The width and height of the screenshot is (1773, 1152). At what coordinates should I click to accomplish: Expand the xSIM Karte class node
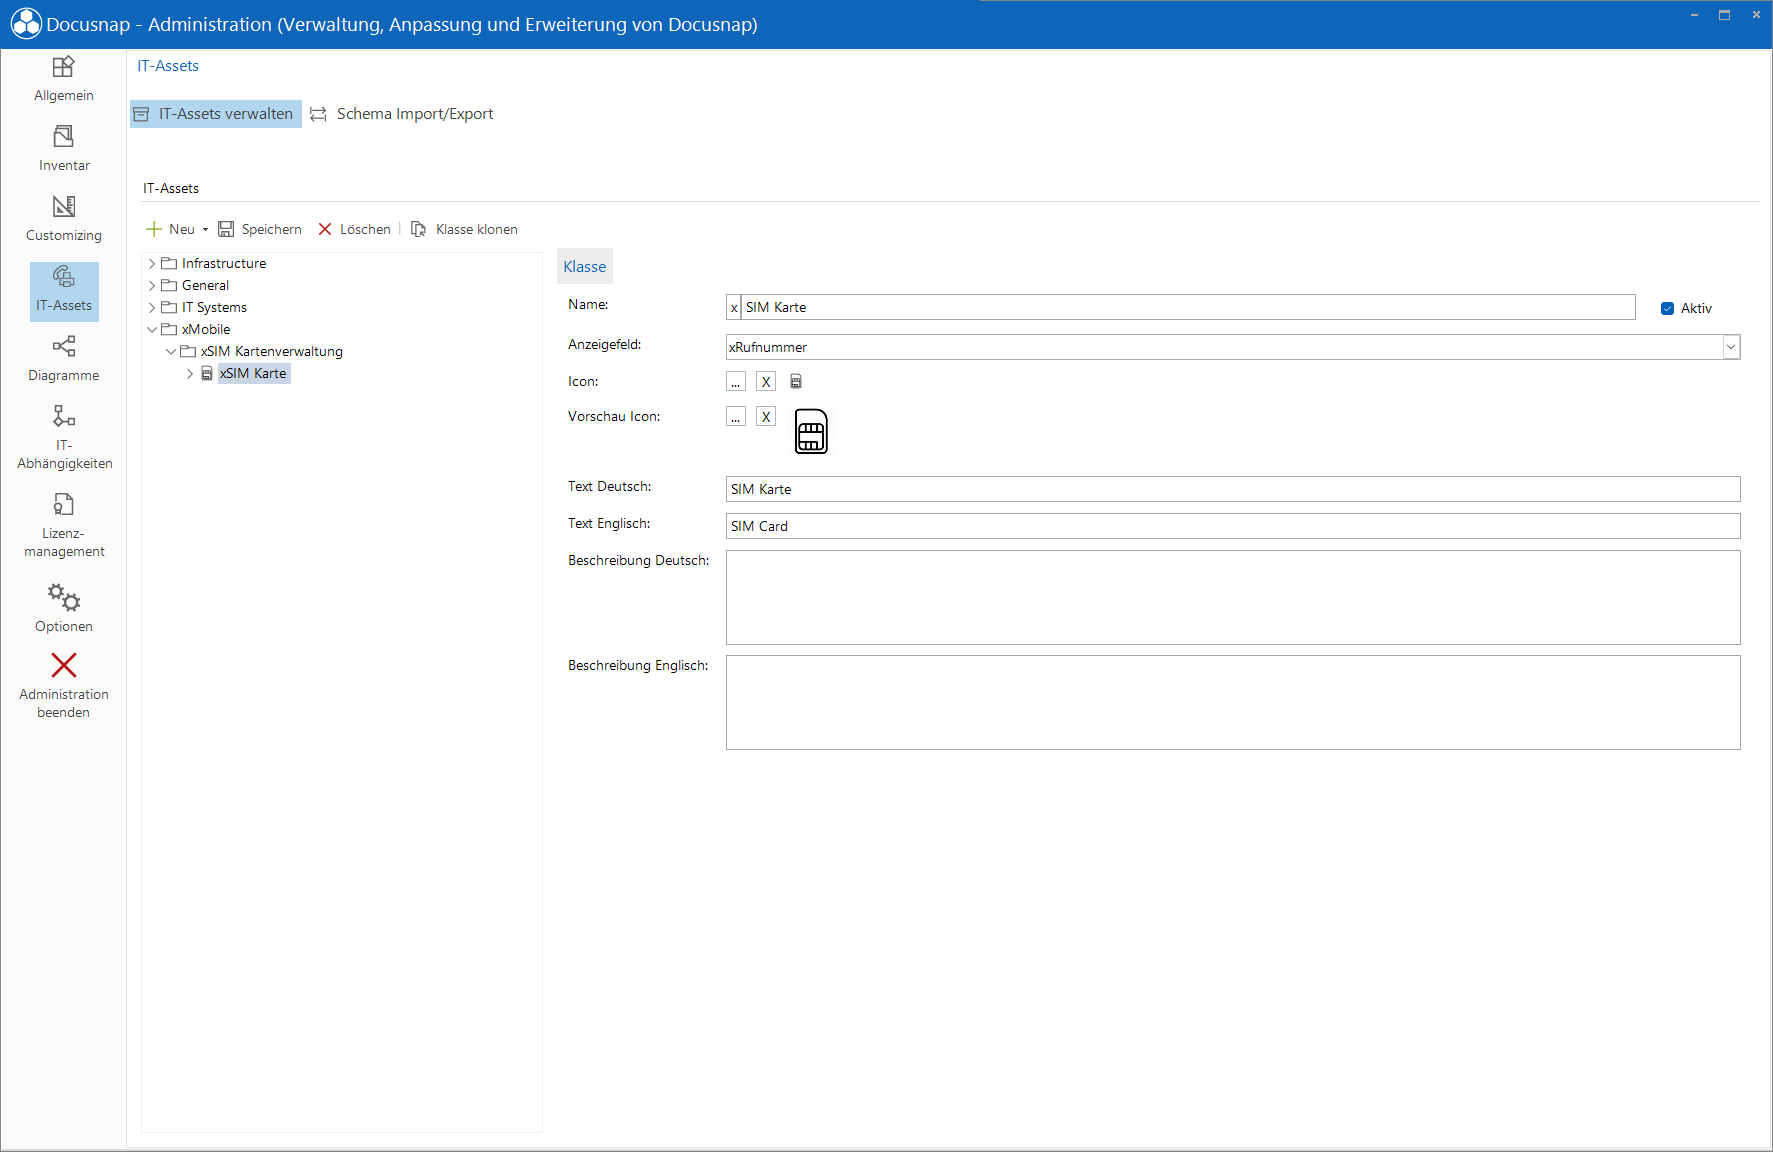click(190, 373)
